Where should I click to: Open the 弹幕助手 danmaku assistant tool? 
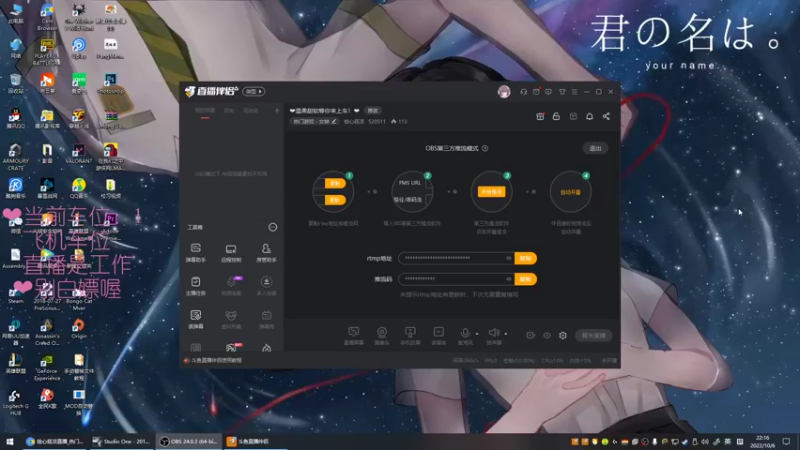195,253
